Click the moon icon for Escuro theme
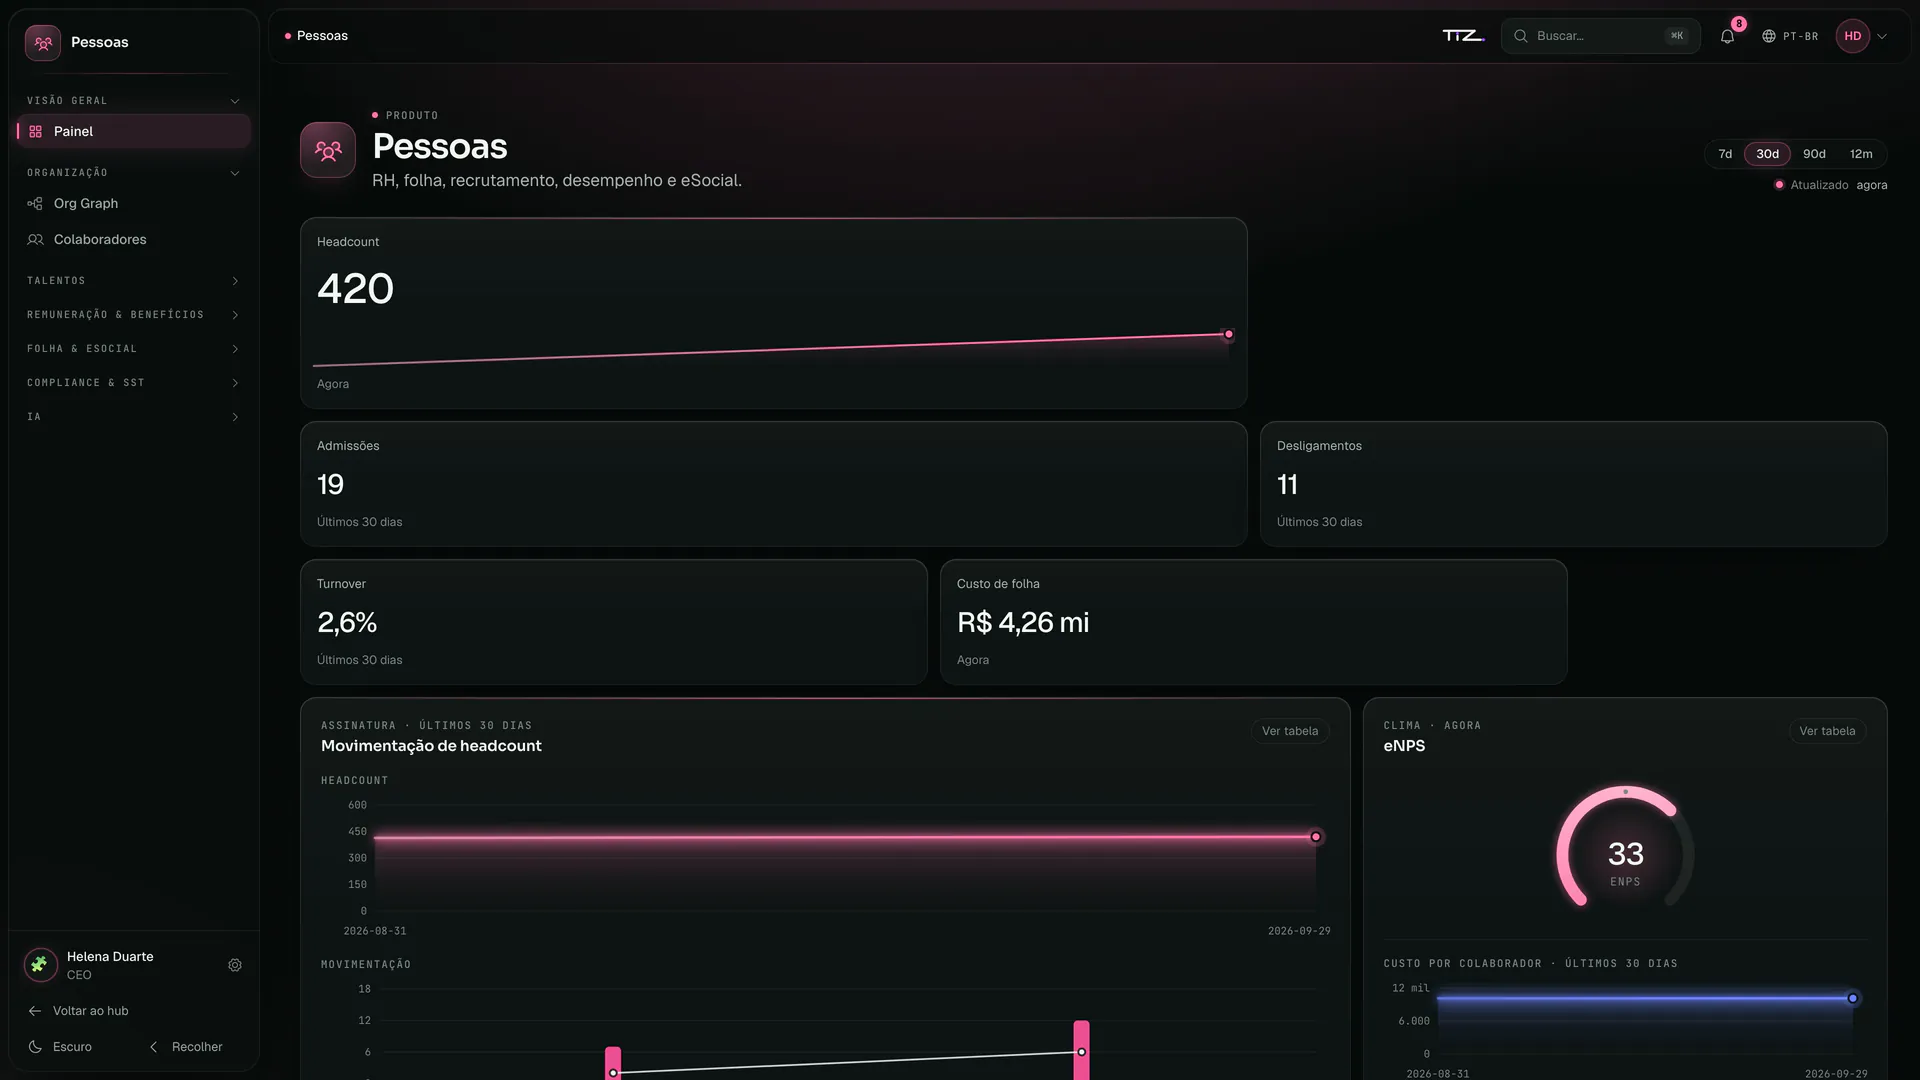1920x1080 pixels. 35,1047
